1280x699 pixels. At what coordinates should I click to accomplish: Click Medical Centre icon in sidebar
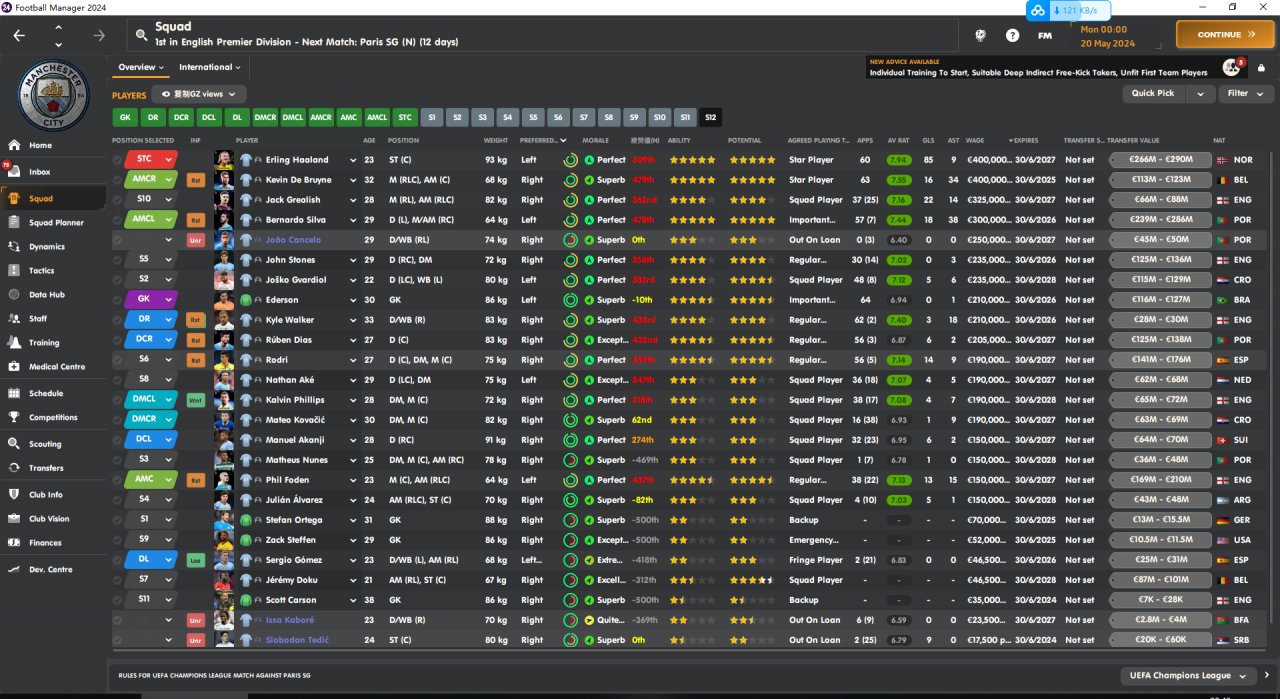point(14,366)
